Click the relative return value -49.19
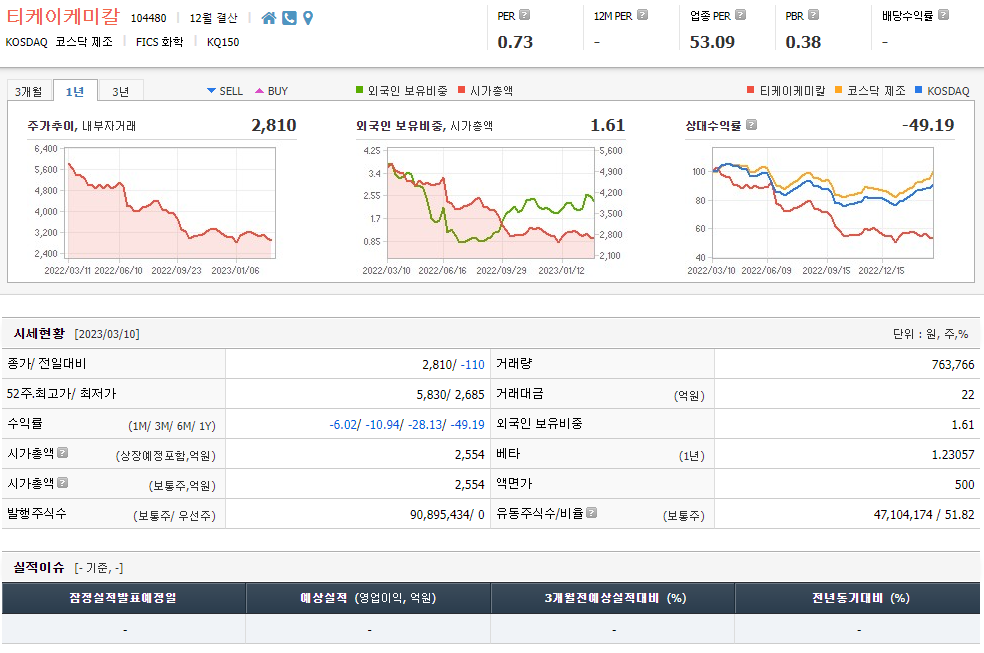 [928, 125]
